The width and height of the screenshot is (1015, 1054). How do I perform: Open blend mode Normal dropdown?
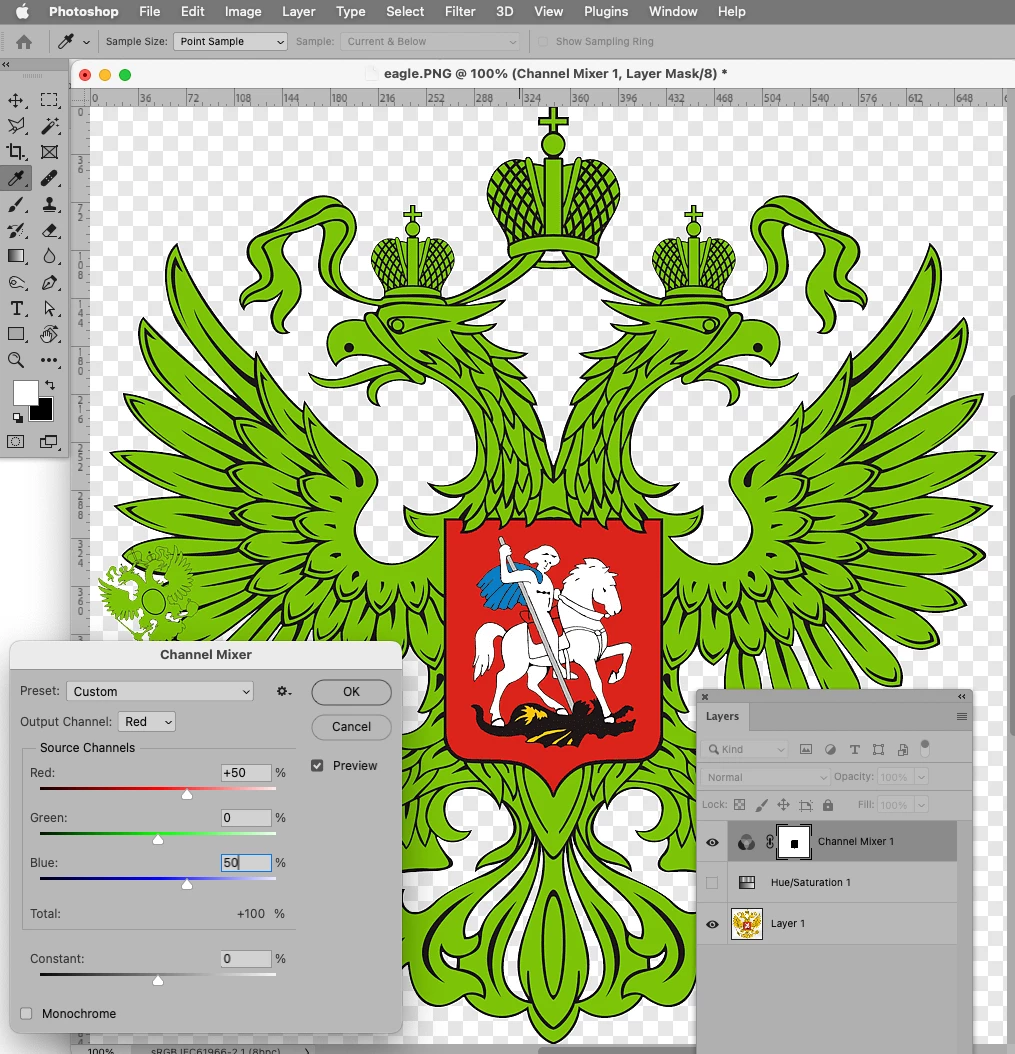(x=766, y=777)
